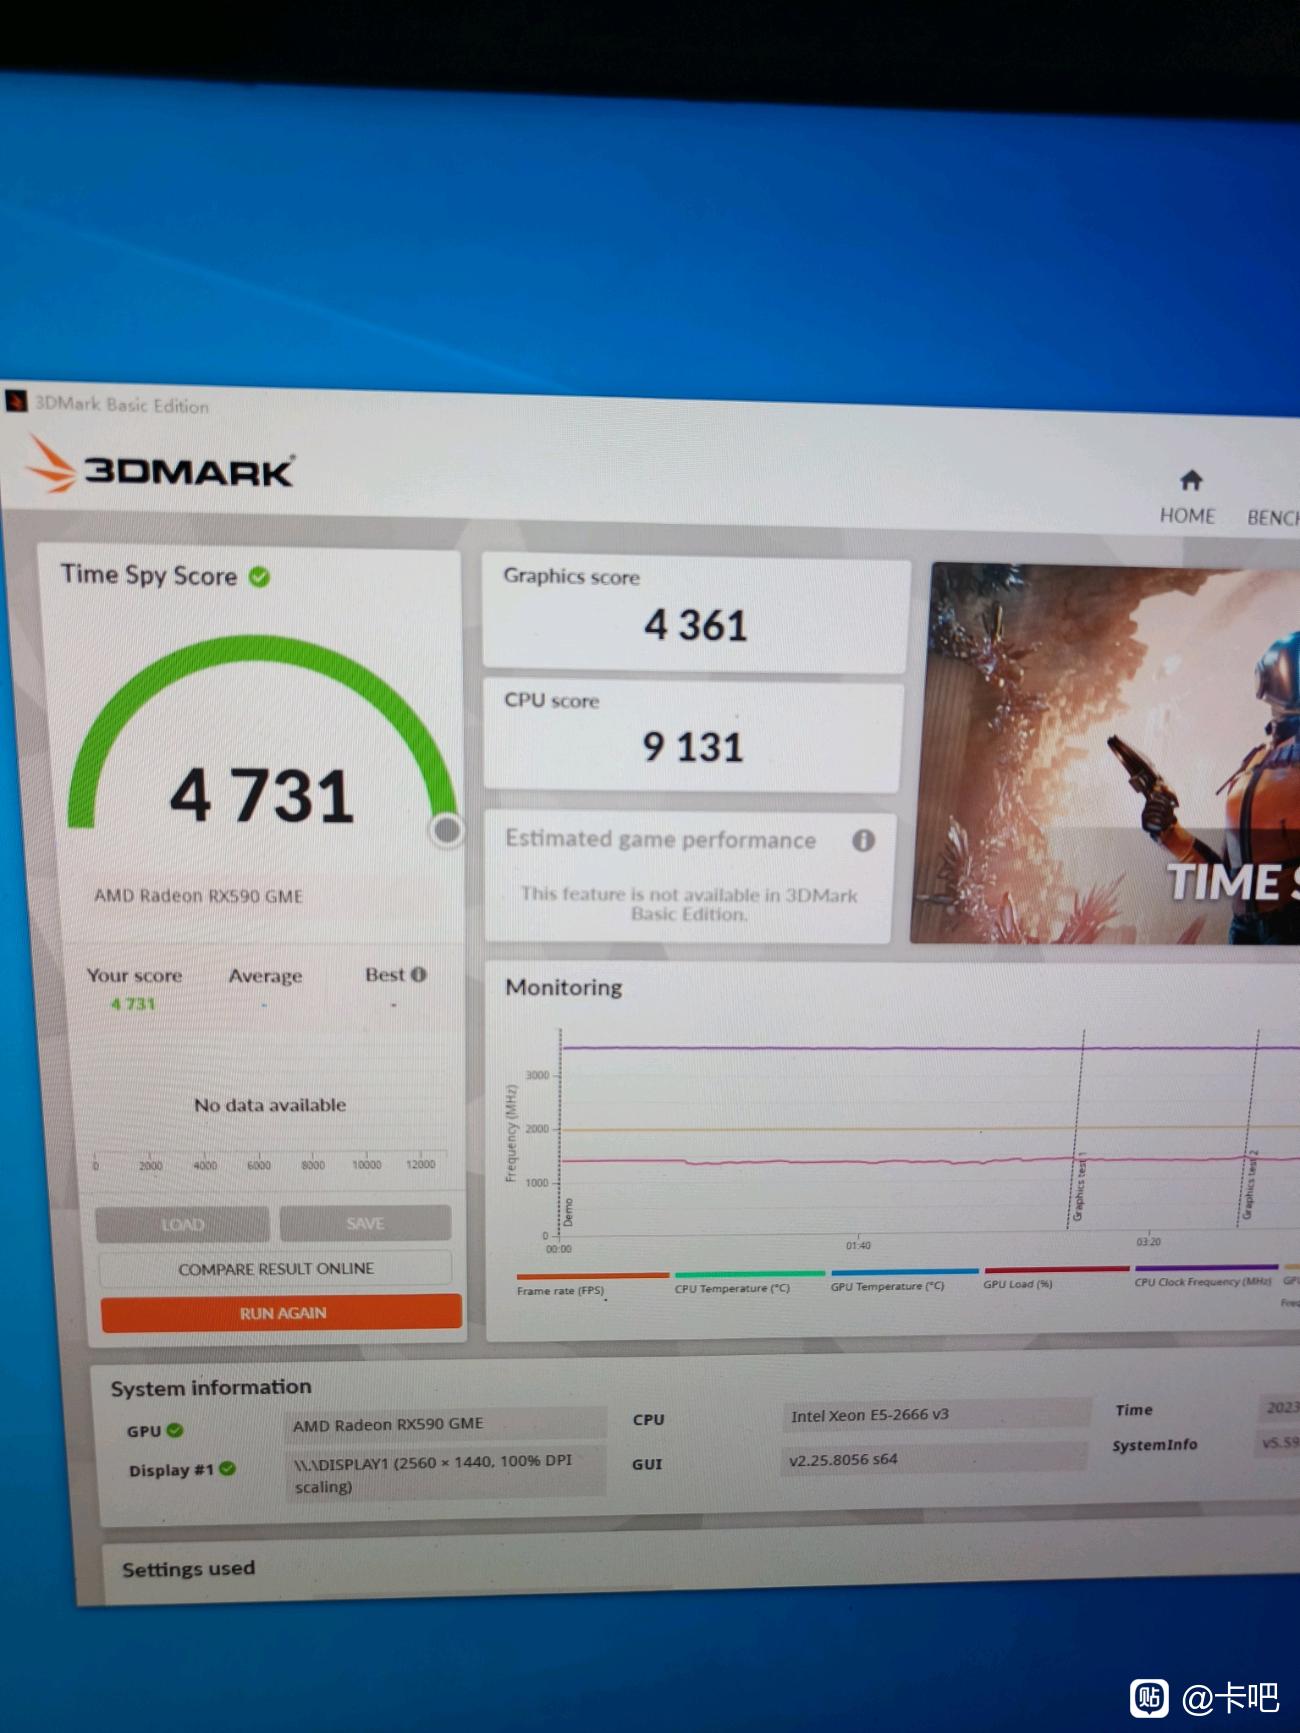
Task: Click the Settings used section heading
Action: pos(188,1568)
